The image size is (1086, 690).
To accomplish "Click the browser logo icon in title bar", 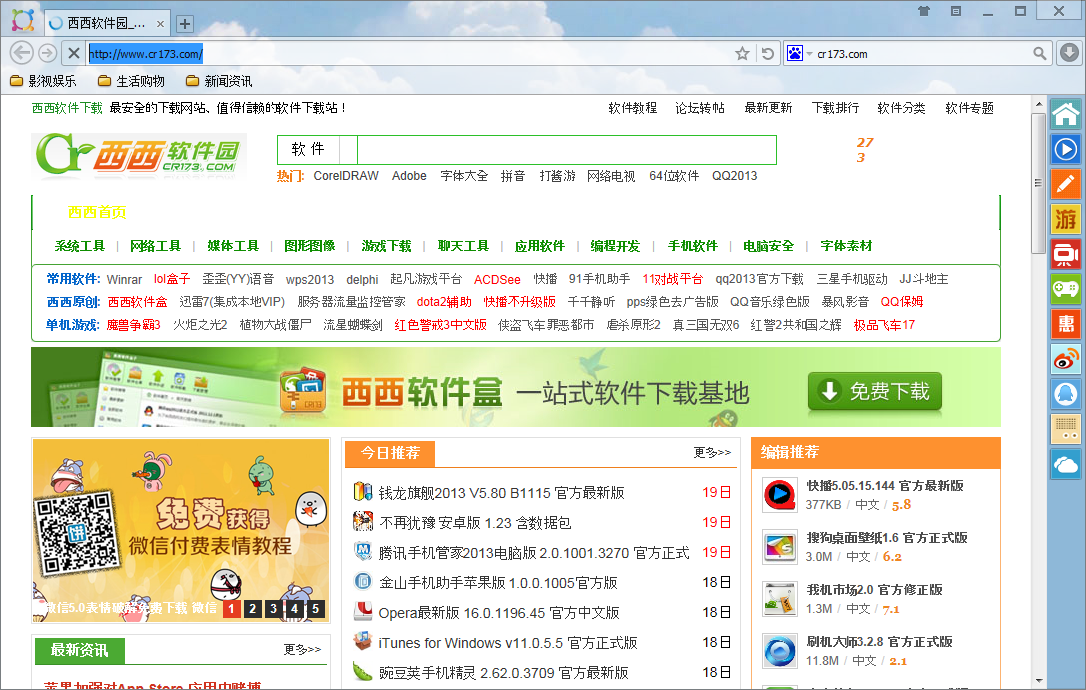I will coord(23,20).
